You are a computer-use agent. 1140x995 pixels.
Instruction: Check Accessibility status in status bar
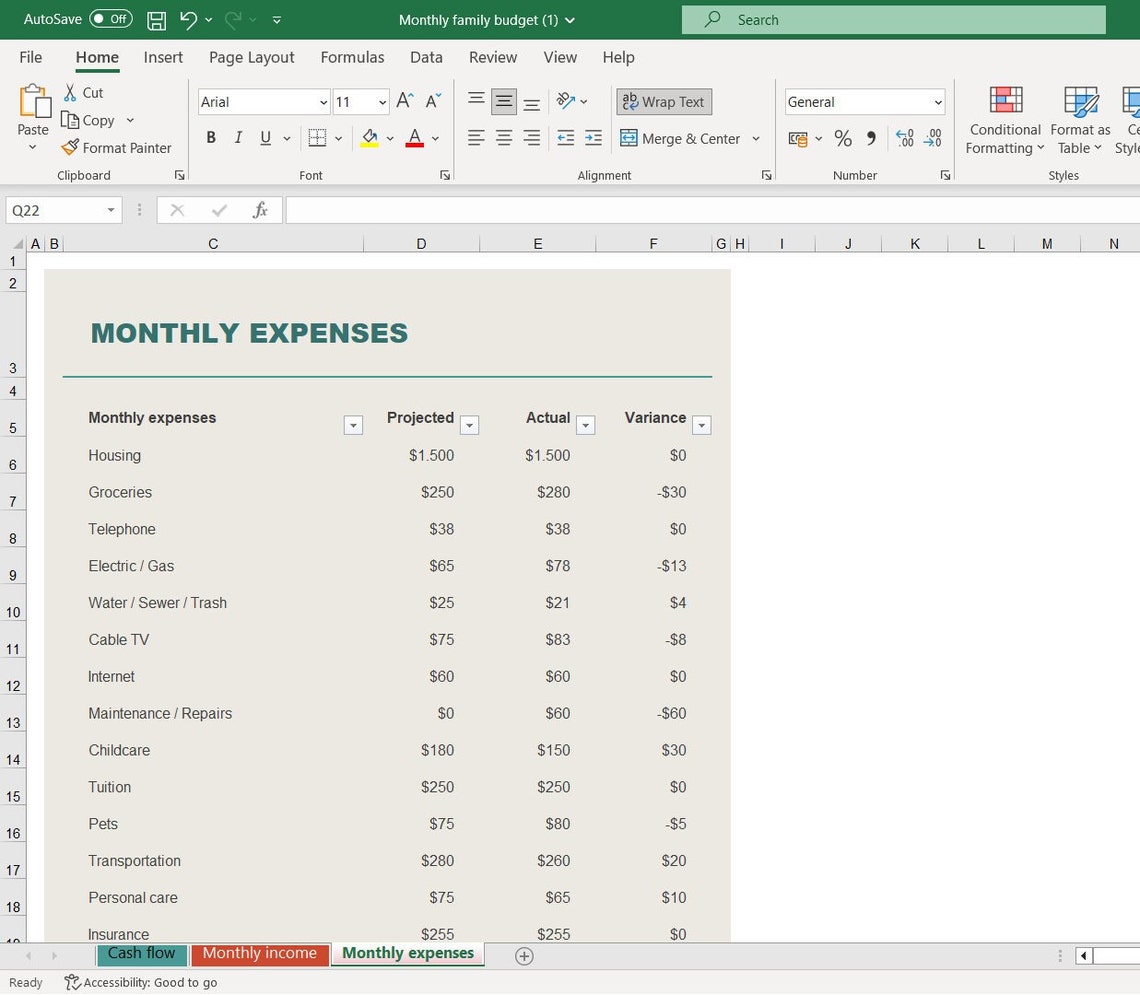(140, 982)
